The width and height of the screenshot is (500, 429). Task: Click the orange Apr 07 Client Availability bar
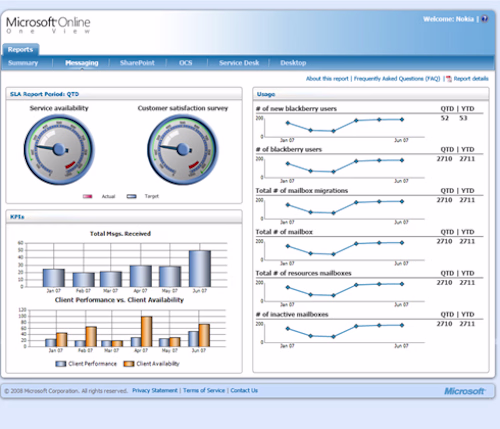pos(147,332)
